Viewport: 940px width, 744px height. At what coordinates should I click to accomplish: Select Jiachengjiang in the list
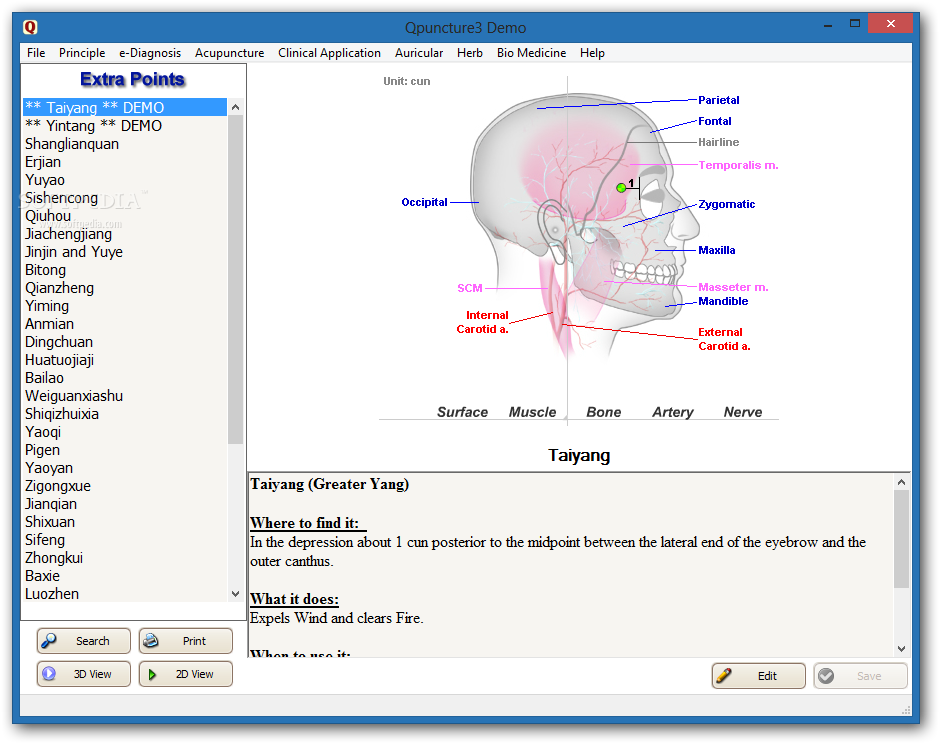point(125,234)
